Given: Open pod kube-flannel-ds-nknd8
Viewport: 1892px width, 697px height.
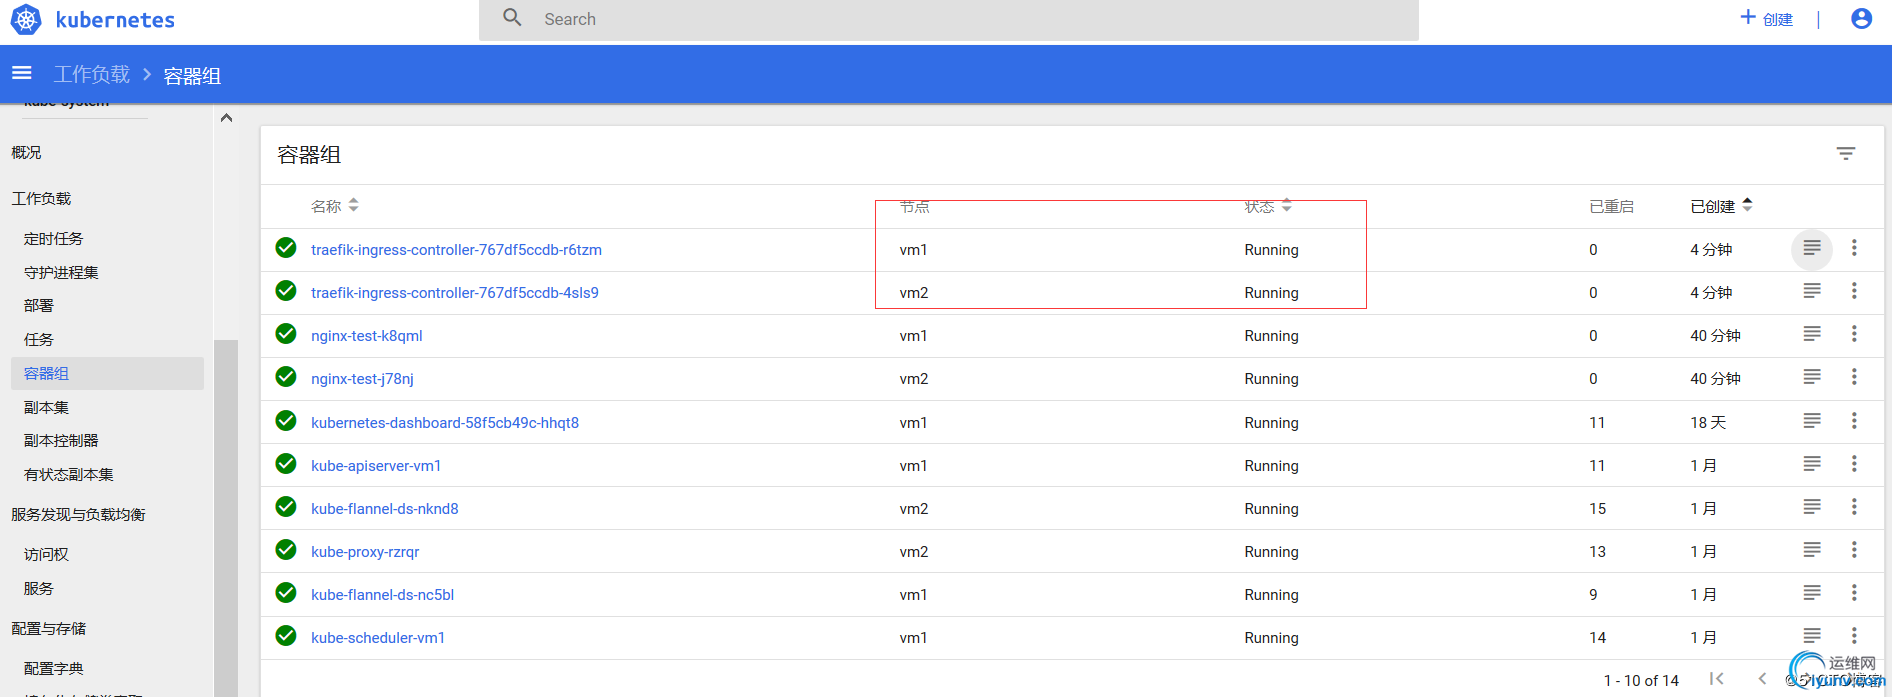Looking at the screenshot, I should (x=385, y=509).
